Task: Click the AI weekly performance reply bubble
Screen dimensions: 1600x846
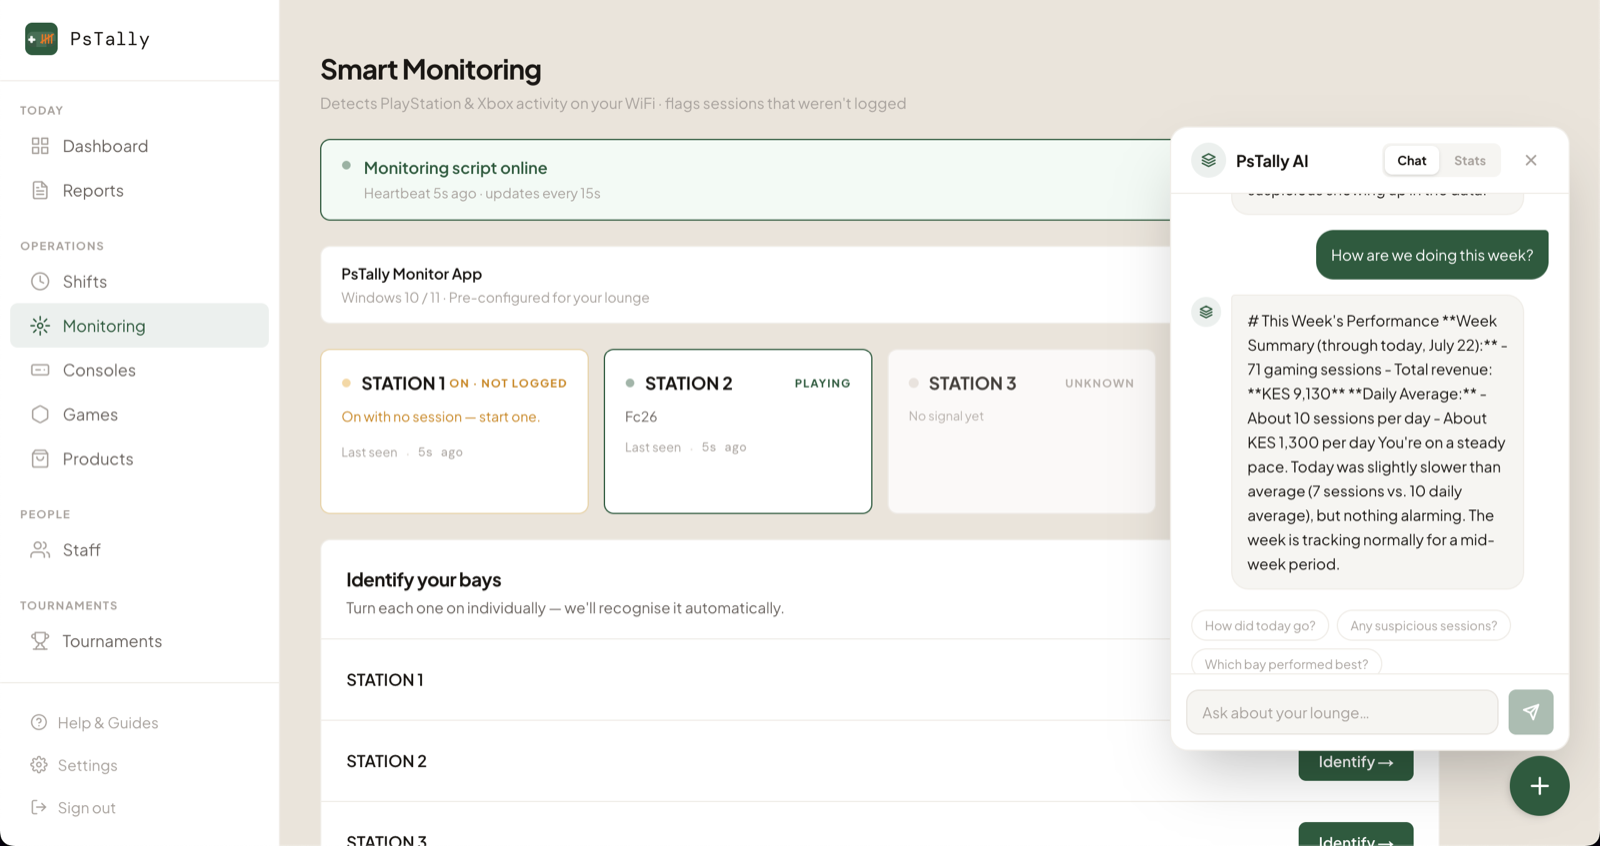Action: pos(1377,442)
